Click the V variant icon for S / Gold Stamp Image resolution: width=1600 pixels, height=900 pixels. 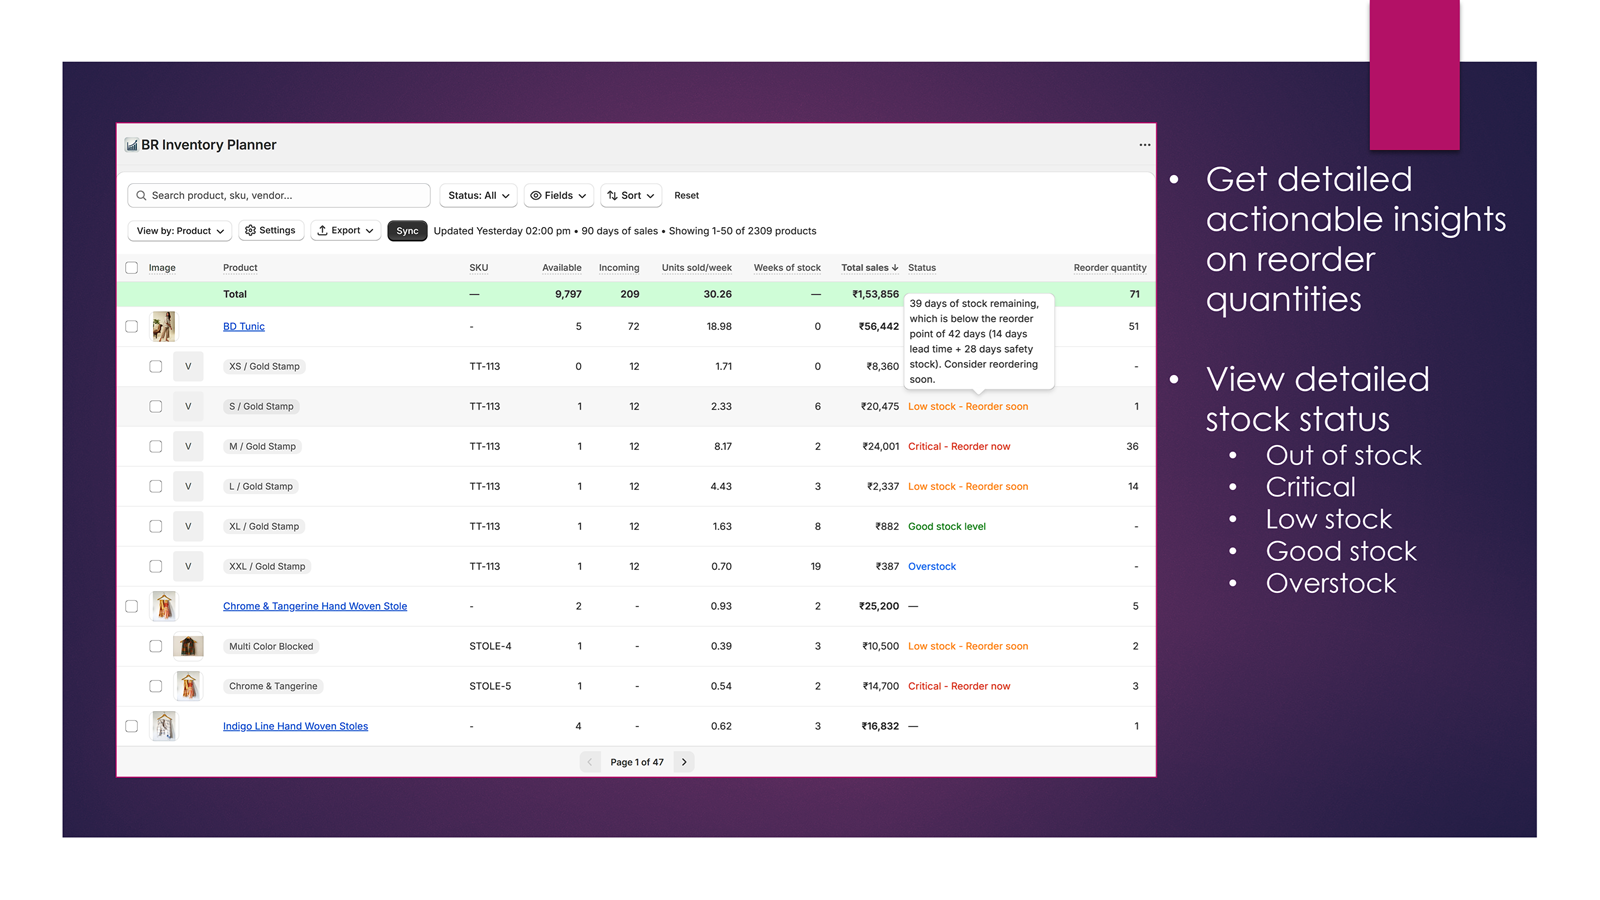188,406
